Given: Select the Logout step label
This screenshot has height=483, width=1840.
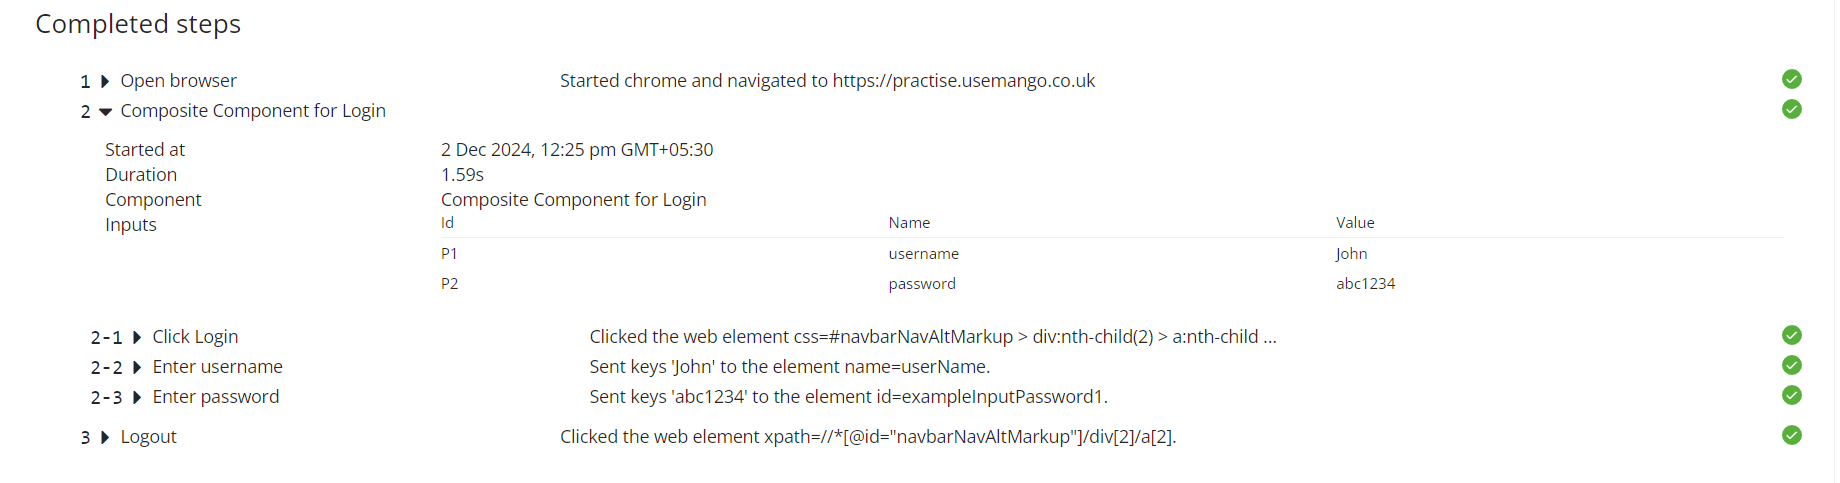Looking at the screenshot, I should (148, 437).
